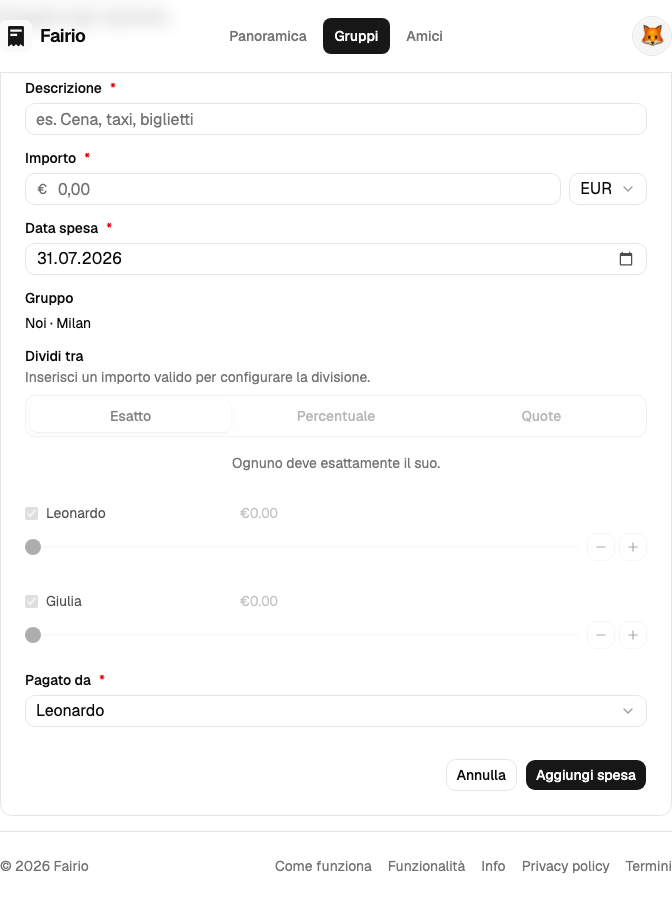
Task: Open the calendar picker icon in Data spesa
Action: tap(626, 259)
